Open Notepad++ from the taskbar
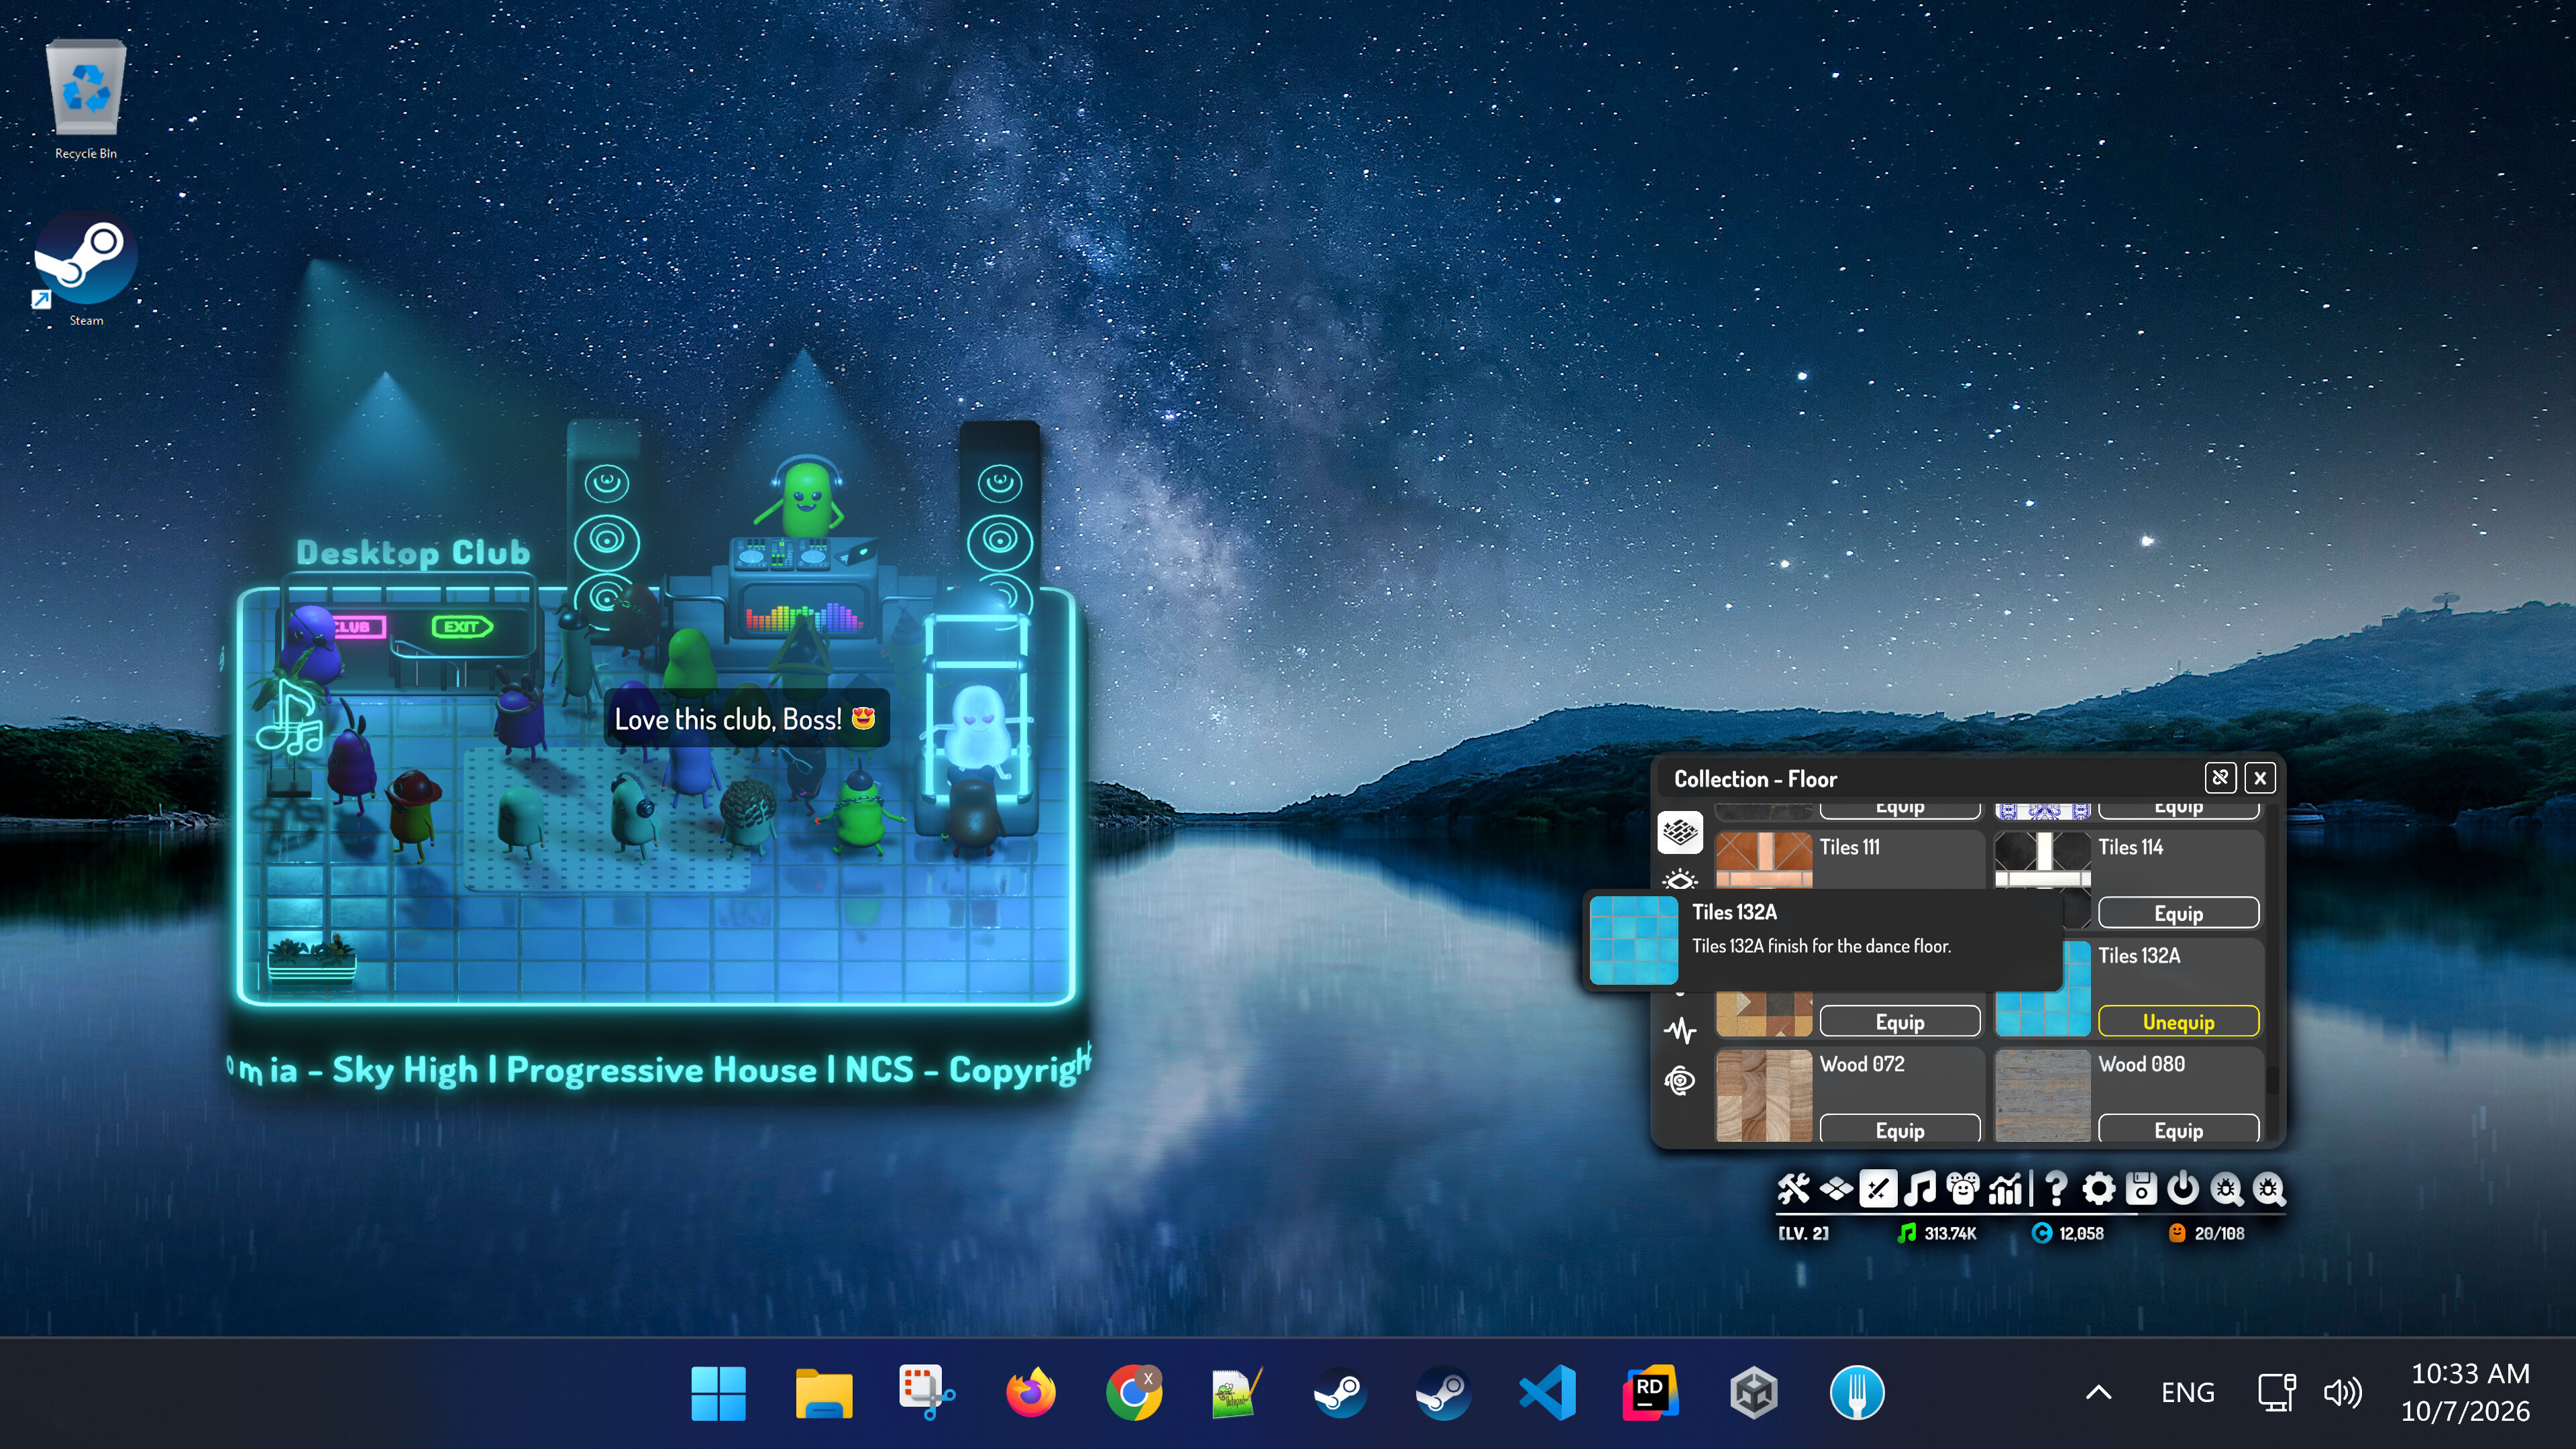 tap(1236, 1393)
